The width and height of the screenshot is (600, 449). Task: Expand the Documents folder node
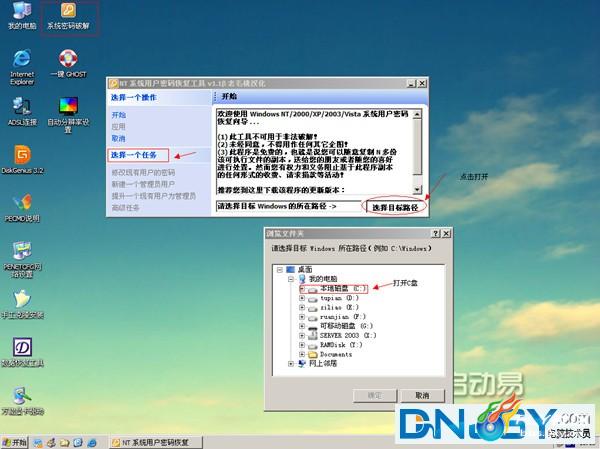click(302, 354)
